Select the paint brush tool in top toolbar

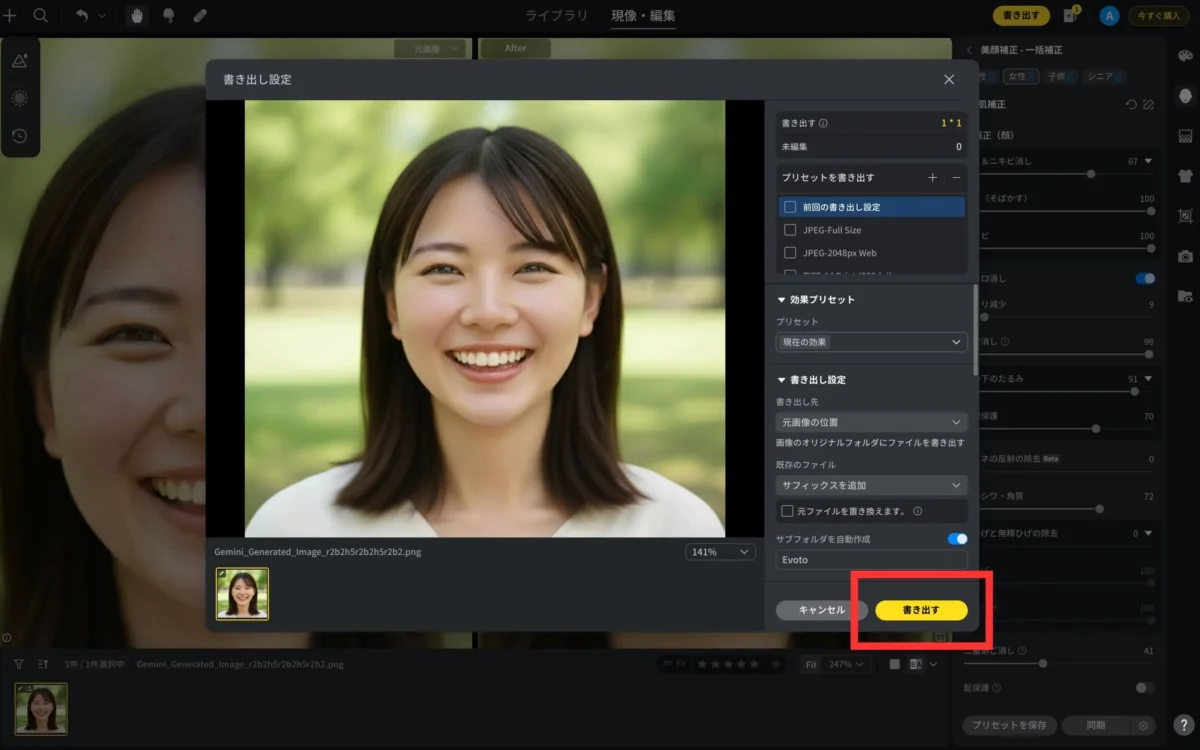(168, 15)
